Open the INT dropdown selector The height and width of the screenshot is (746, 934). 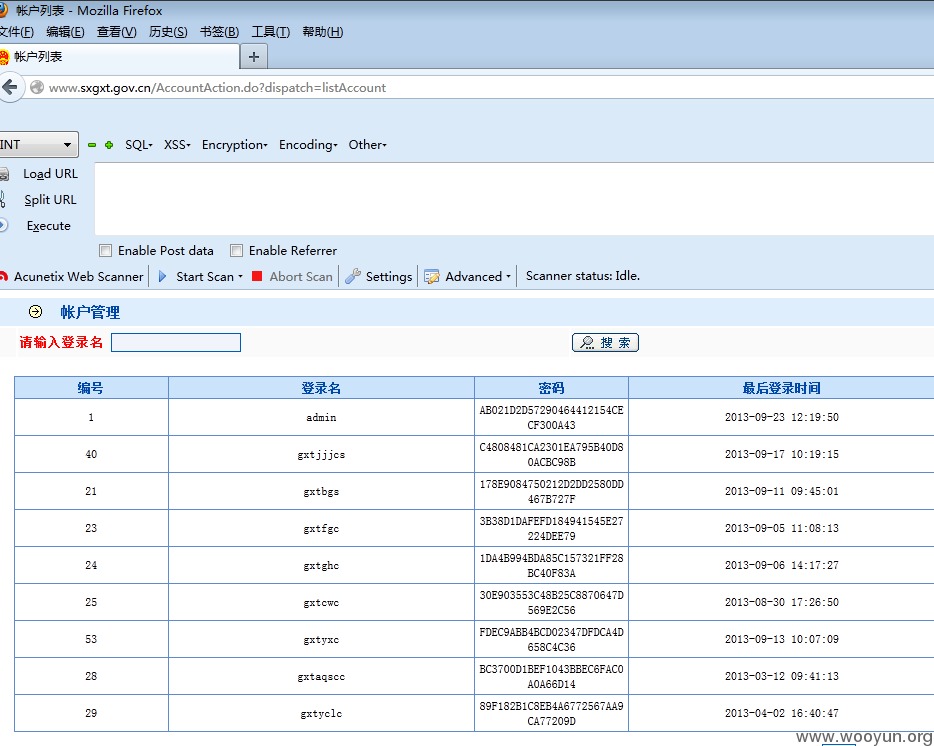click(x=37, y=145)
